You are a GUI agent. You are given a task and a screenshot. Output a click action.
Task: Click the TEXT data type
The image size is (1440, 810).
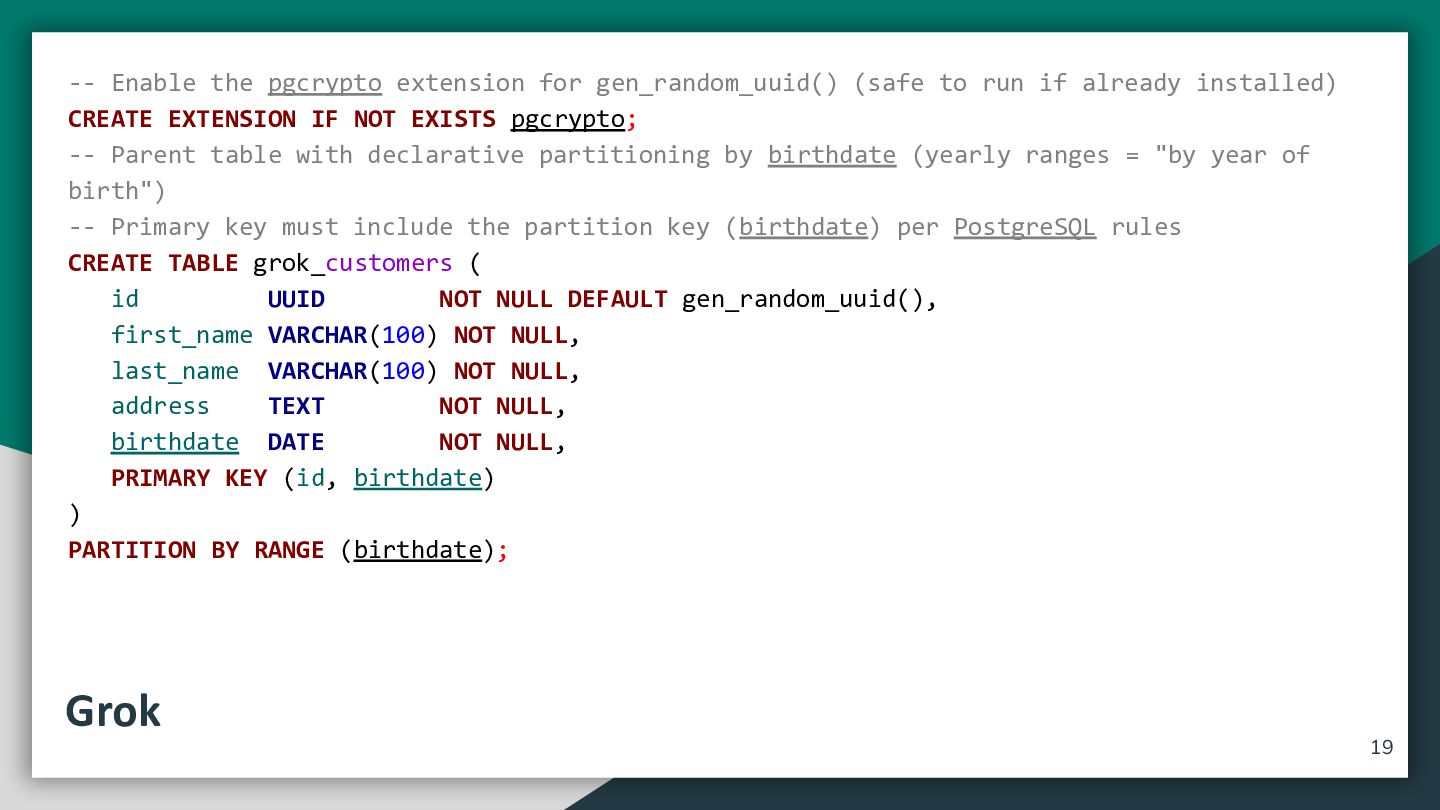(x=296, y=406)
